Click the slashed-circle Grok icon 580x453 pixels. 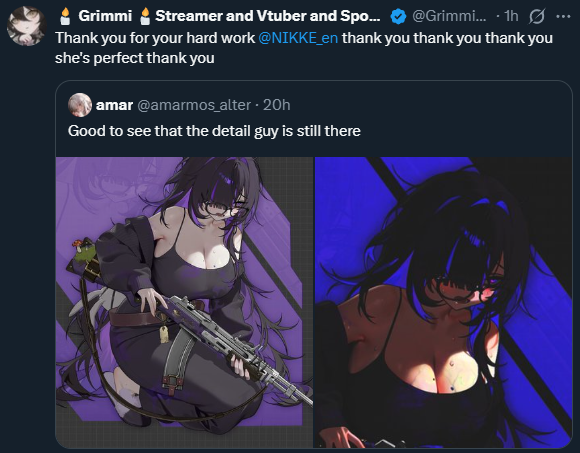pos(537,16)
